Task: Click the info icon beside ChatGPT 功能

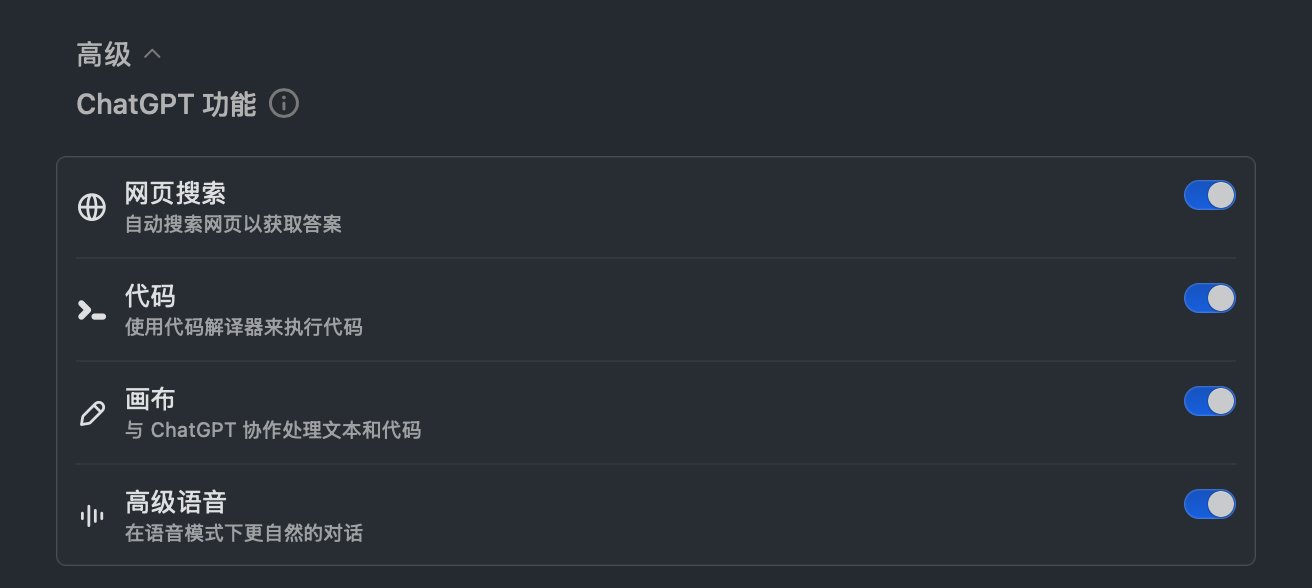Action: [284, 104]
